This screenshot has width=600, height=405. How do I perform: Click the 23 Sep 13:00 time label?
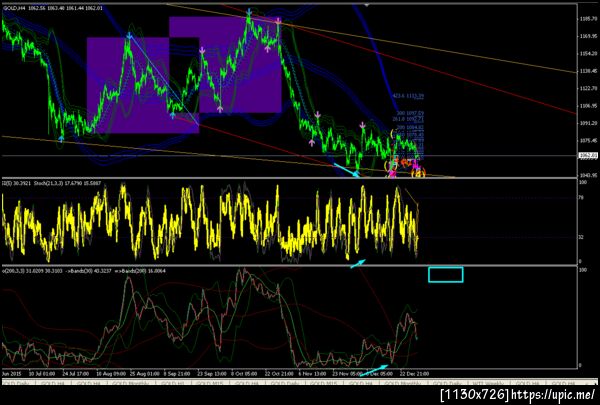pyautogui.click(x=212, y=373)
